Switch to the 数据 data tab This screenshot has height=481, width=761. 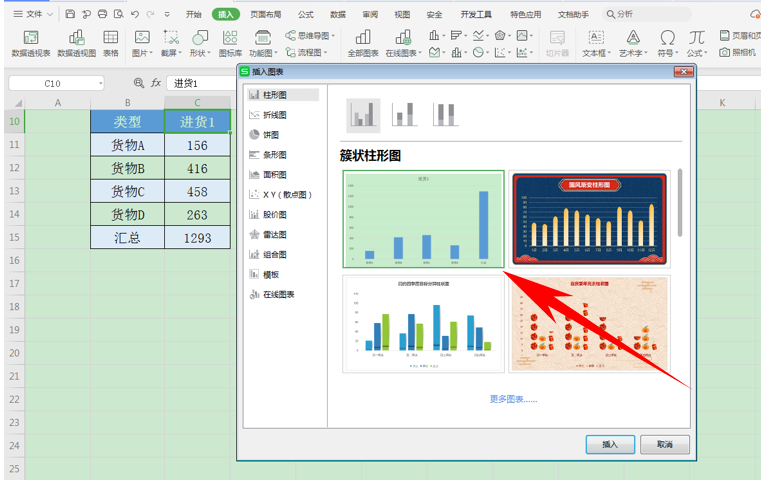(x=338, y=15)
